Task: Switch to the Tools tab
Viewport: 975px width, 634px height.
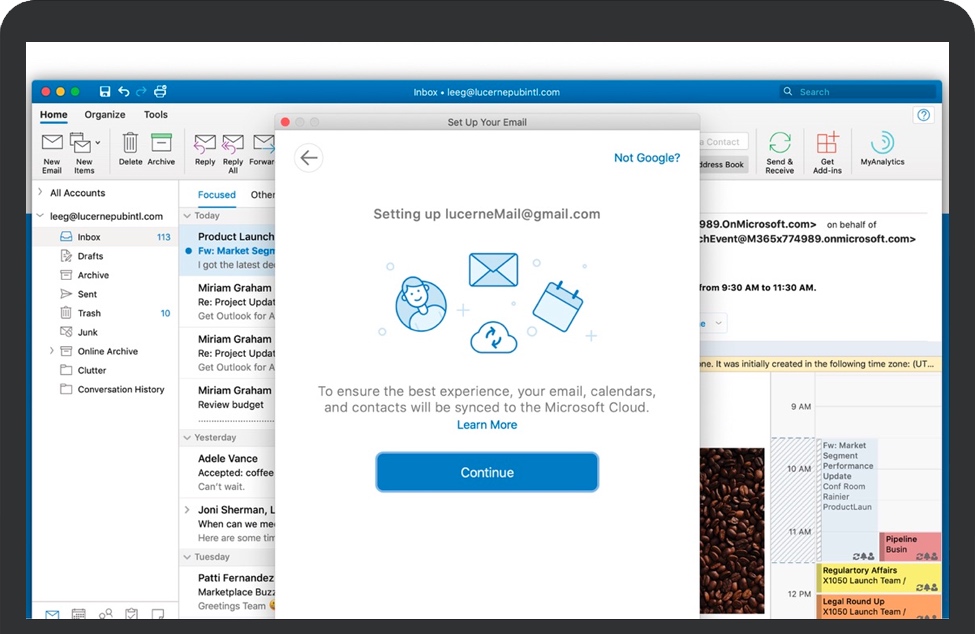Action: [155, 114]
